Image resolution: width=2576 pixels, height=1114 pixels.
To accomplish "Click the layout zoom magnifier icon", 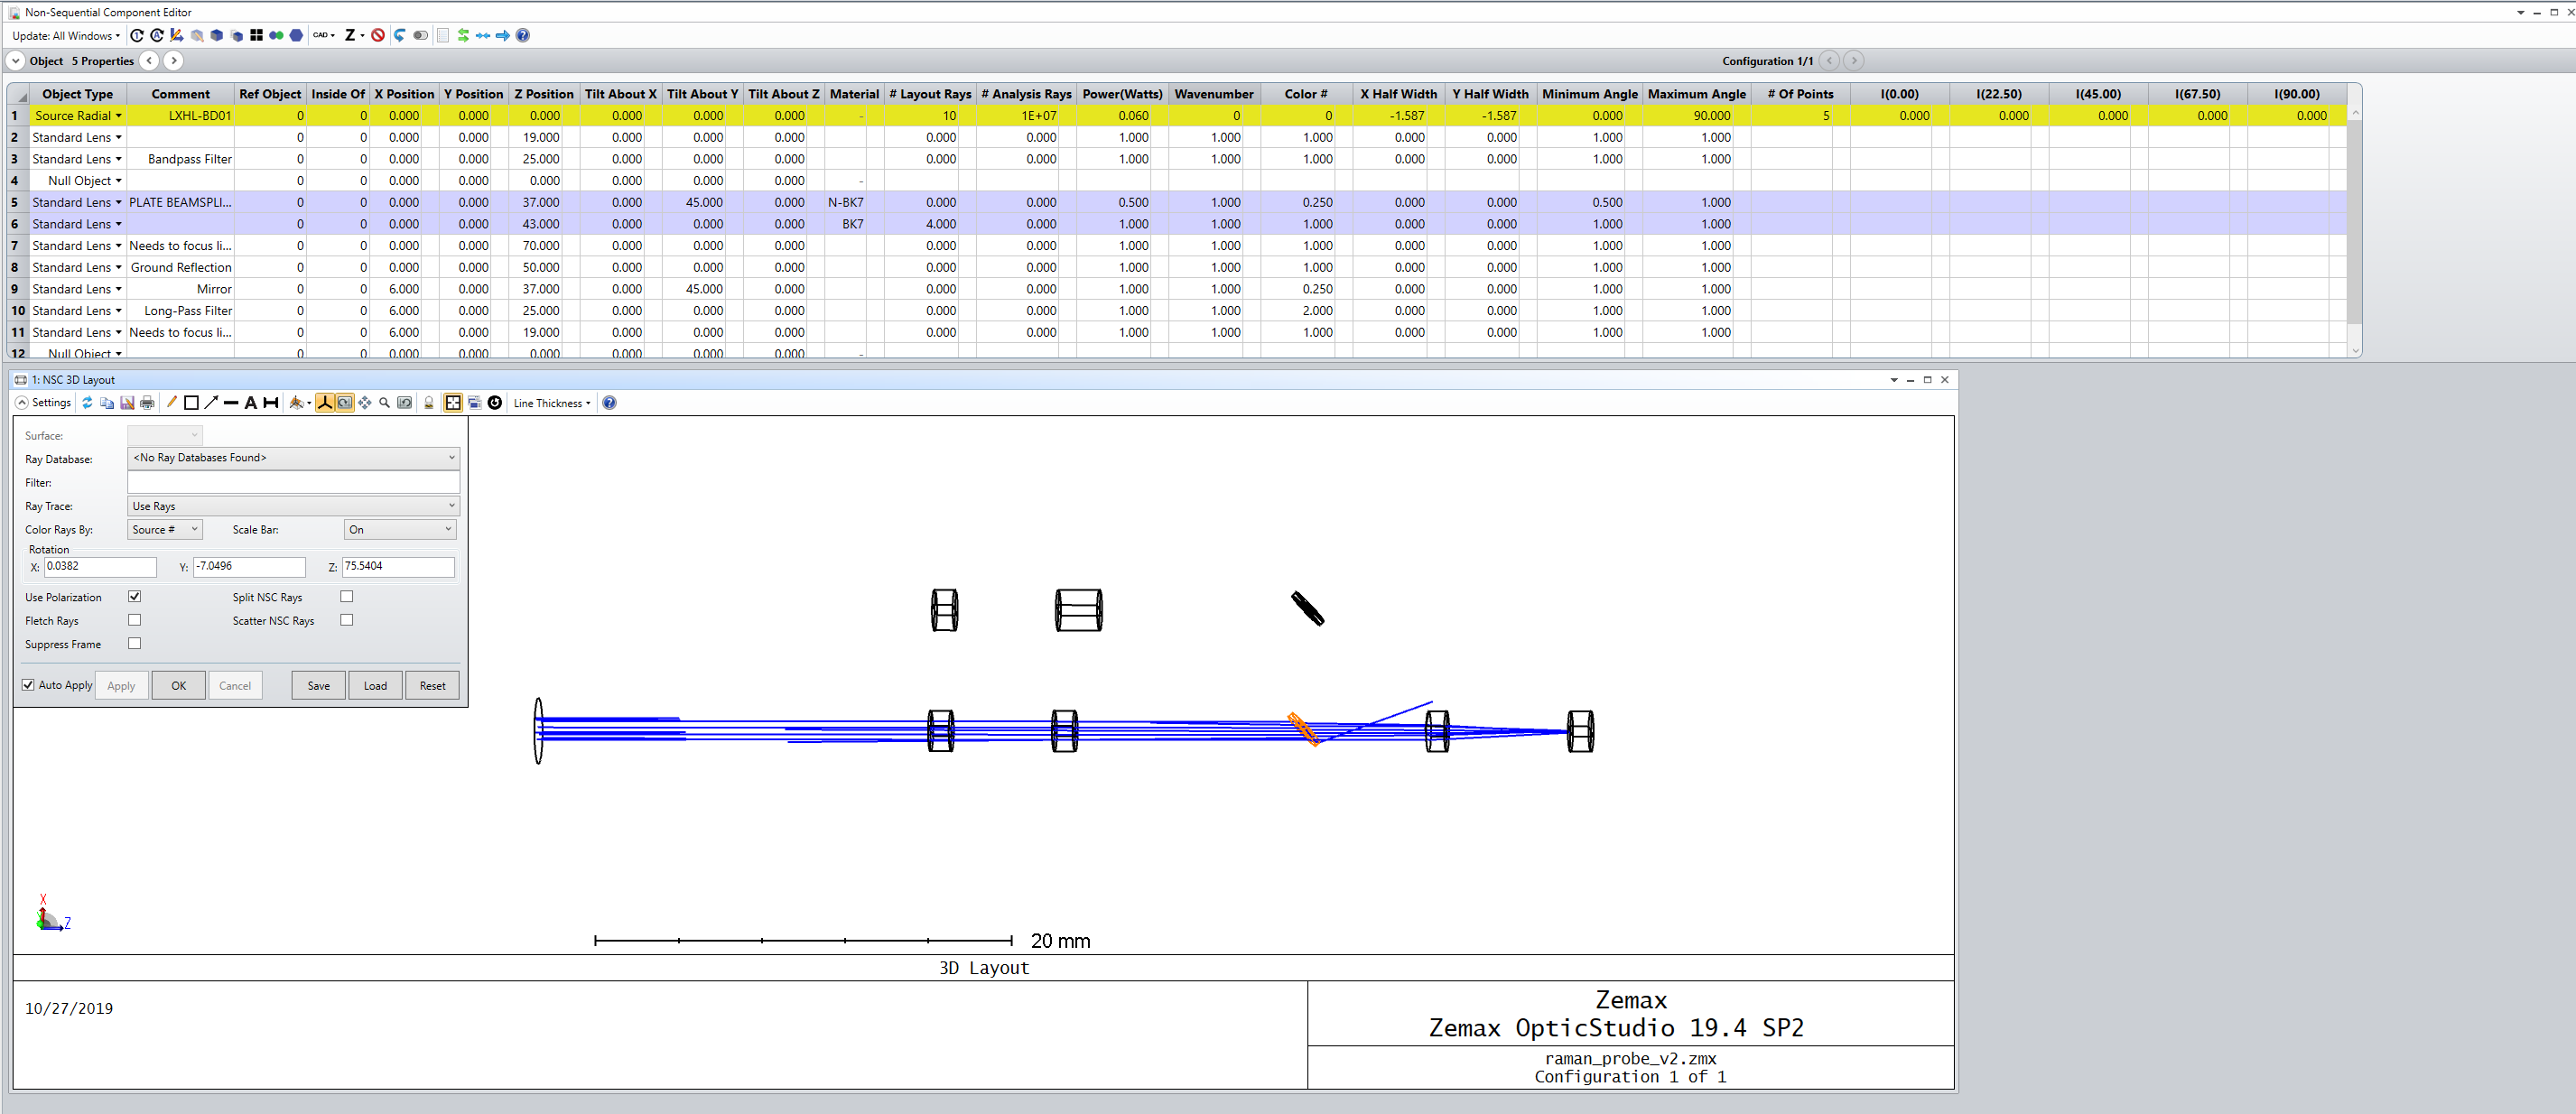I will [384, 403].
